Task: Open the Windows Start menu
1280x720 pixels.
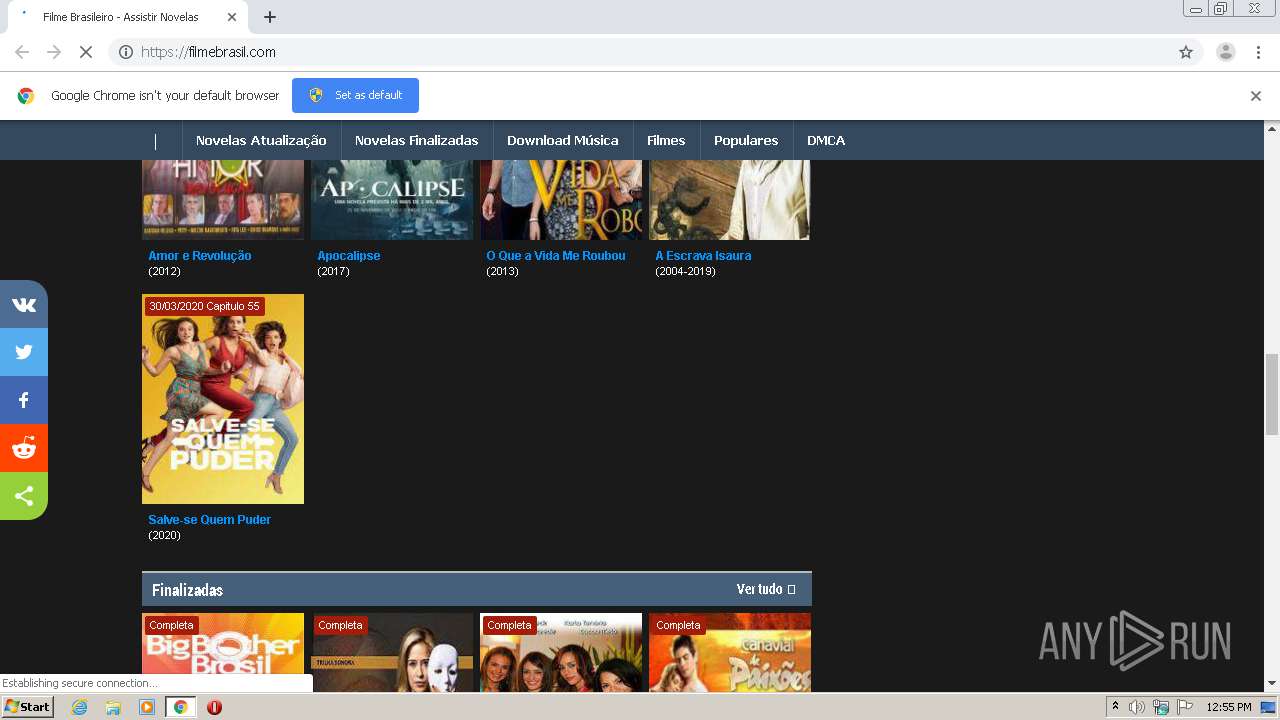Action: point(28,707)
